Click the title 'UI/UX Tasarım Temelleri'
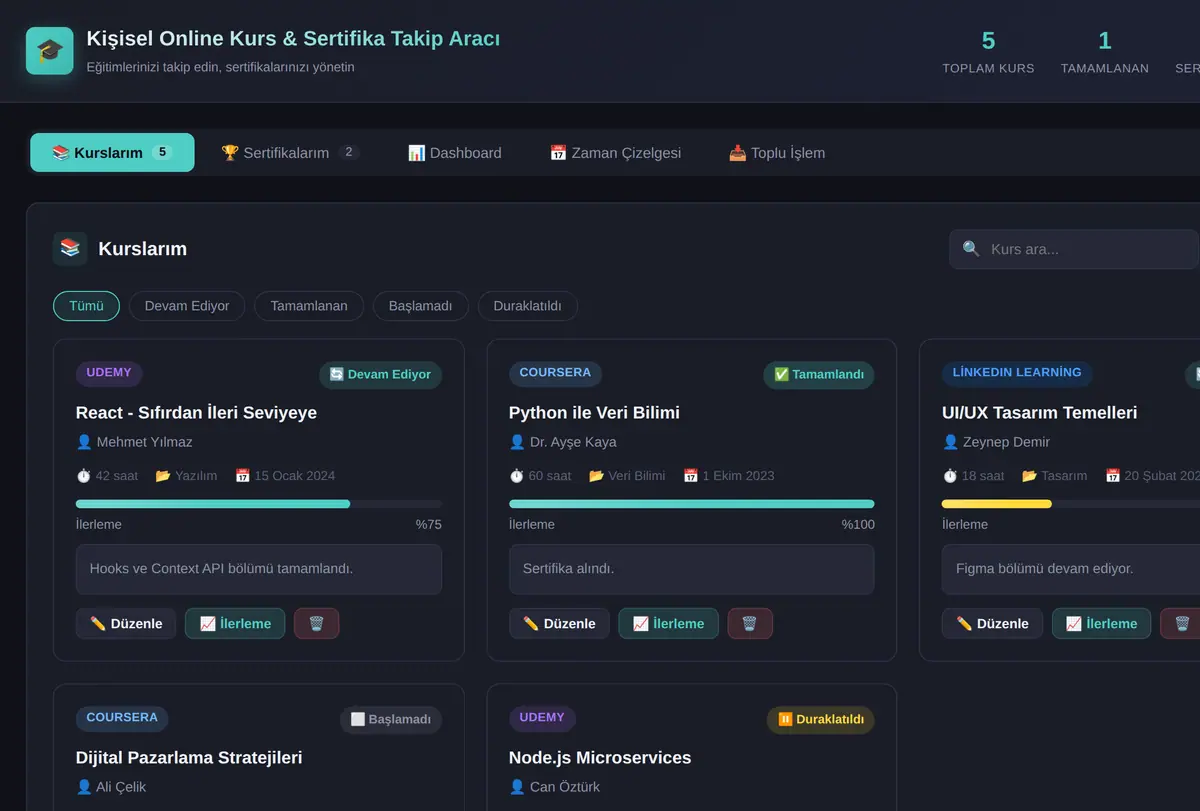Viewport: 1200px width, 811px height. [1039, 413]
